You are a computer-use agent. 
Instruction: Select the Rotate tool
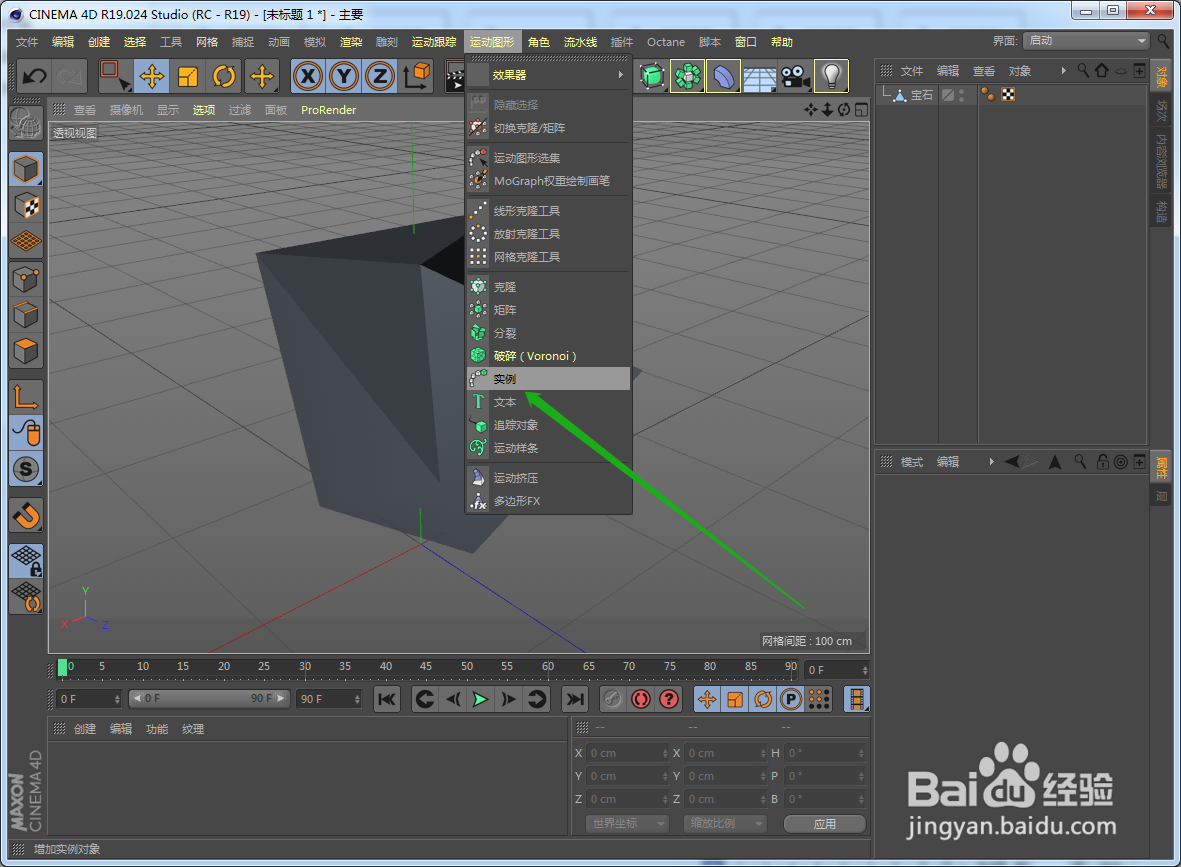224,76
